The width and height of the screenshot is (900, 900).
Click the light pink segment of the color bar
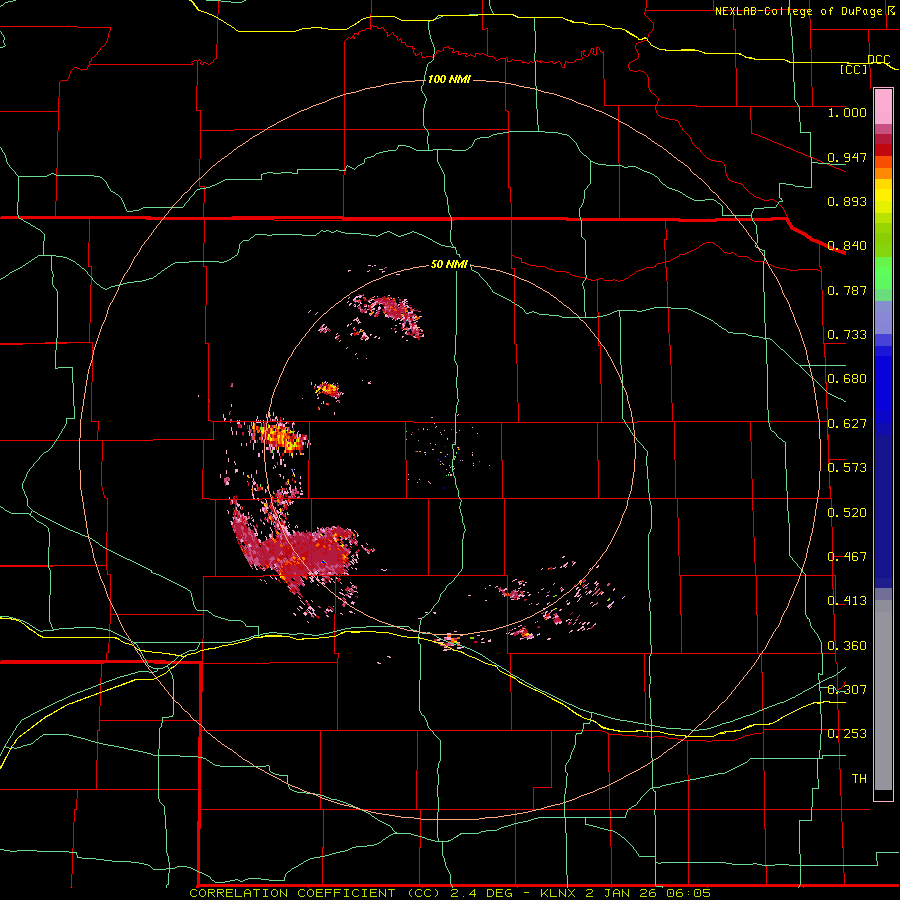[883, 106]
